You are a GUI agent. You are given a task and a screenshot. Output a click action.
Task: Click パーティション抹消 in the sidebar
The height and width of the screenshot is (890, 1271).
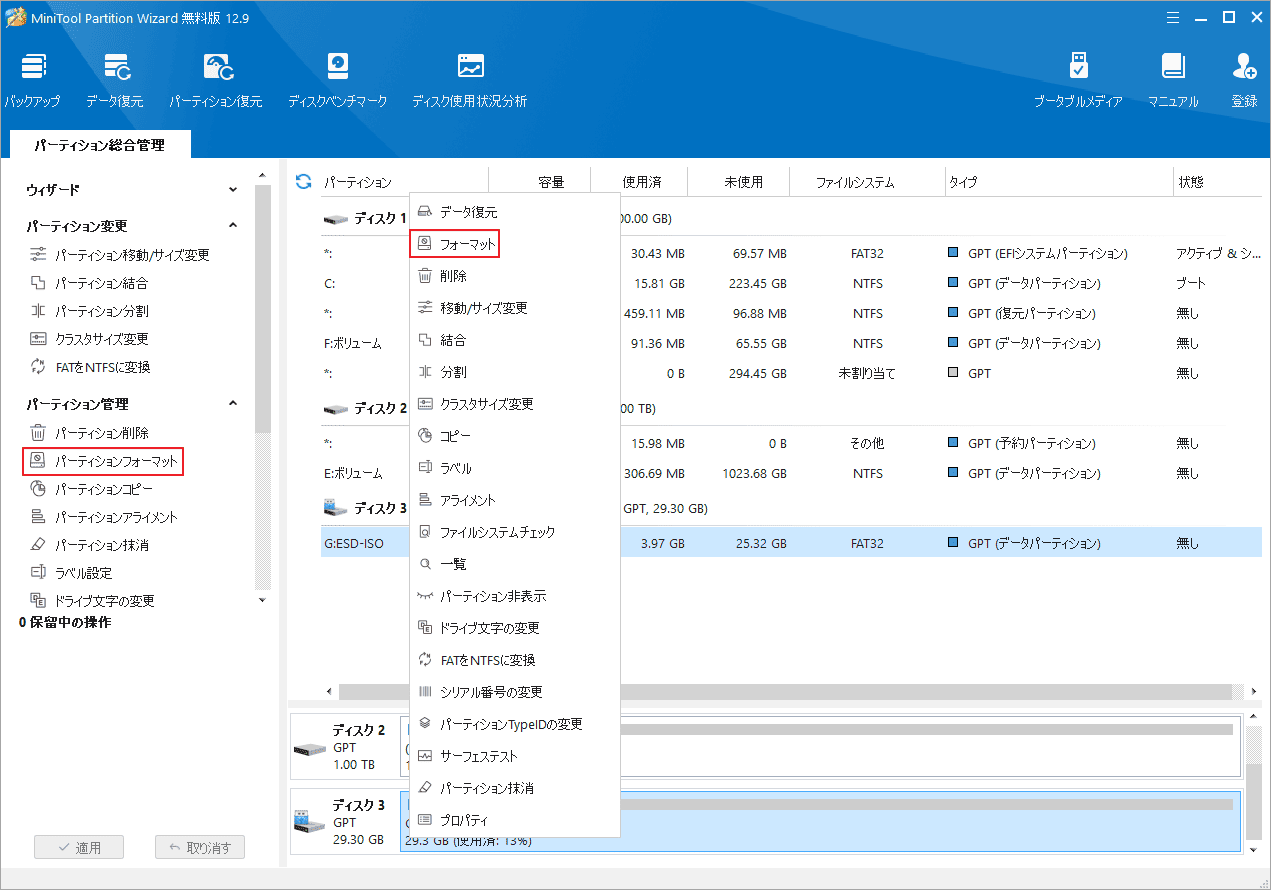click(88, 545)
